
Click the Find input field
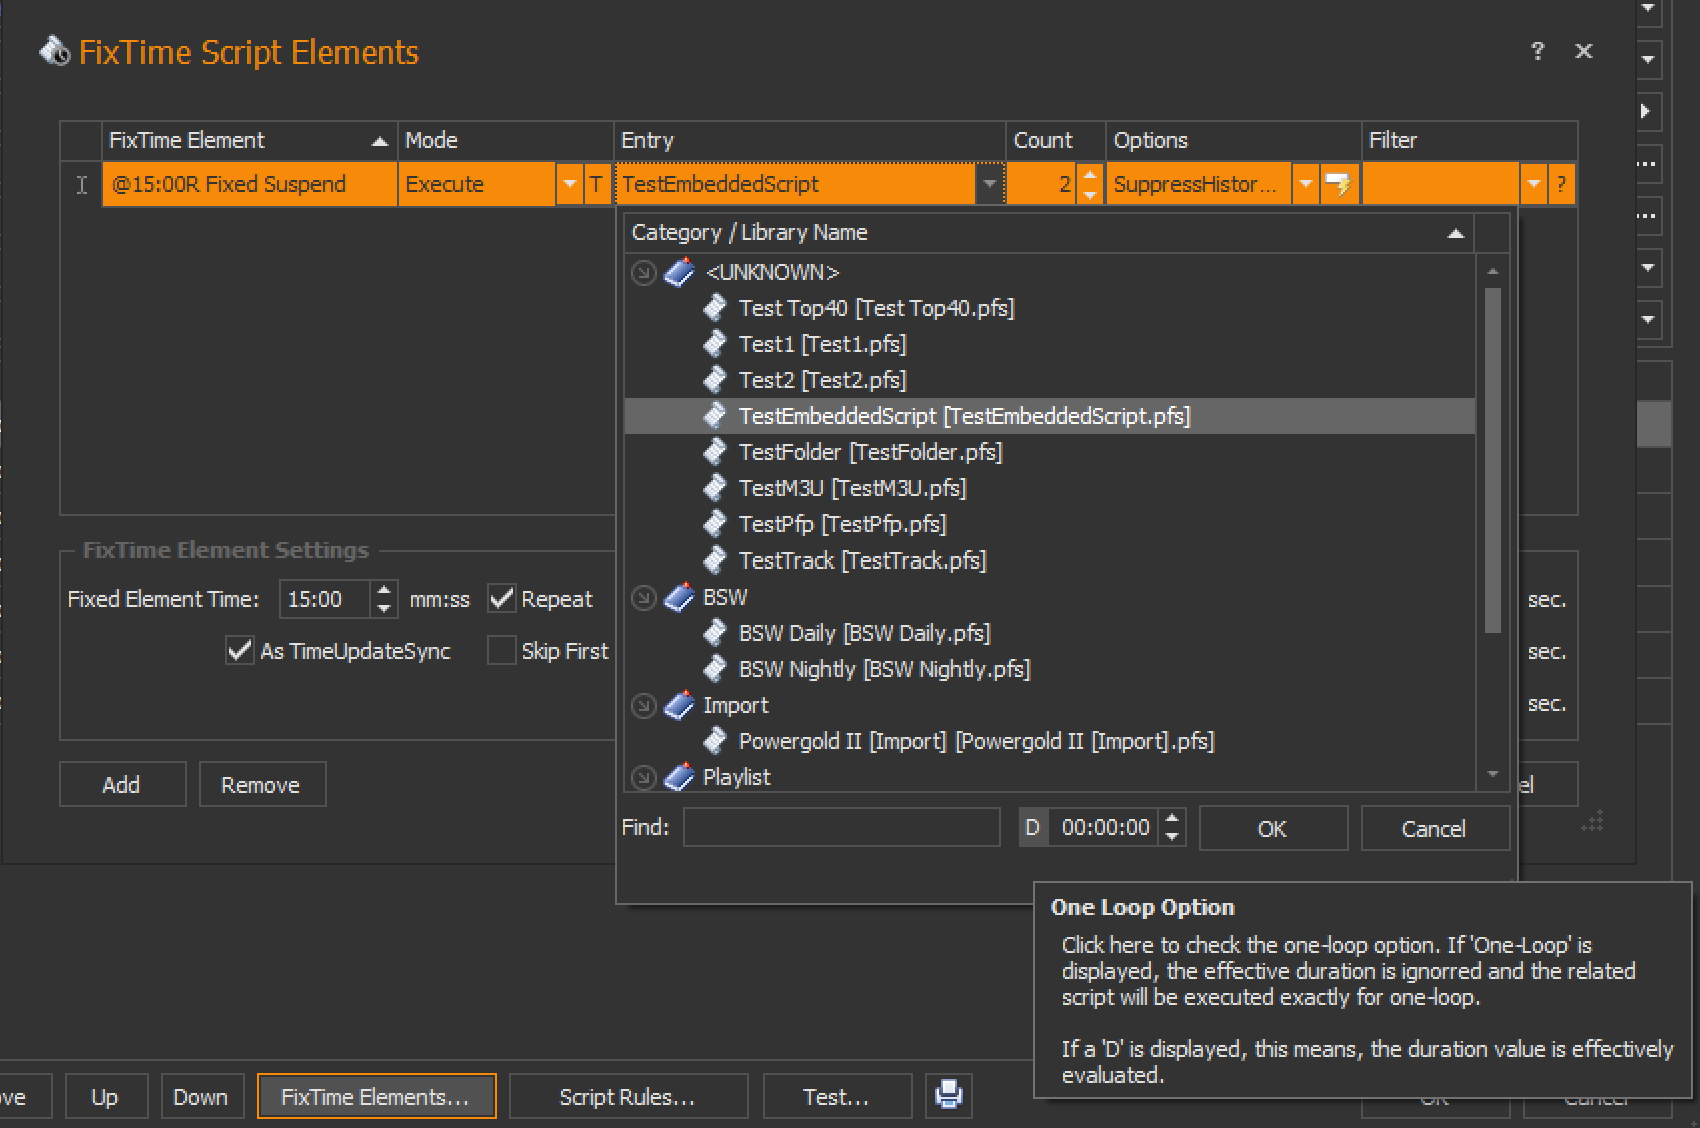841,828
